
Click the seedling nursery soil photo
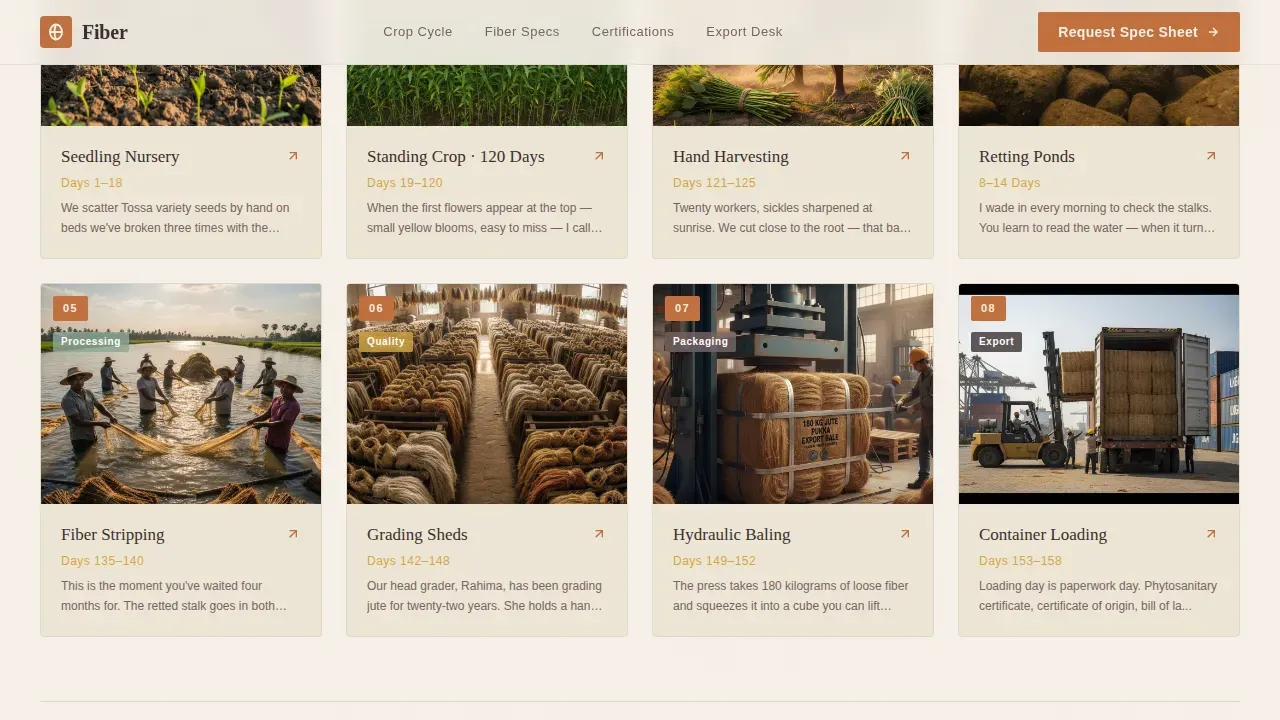pyautogui.click(x=181, y=96)
